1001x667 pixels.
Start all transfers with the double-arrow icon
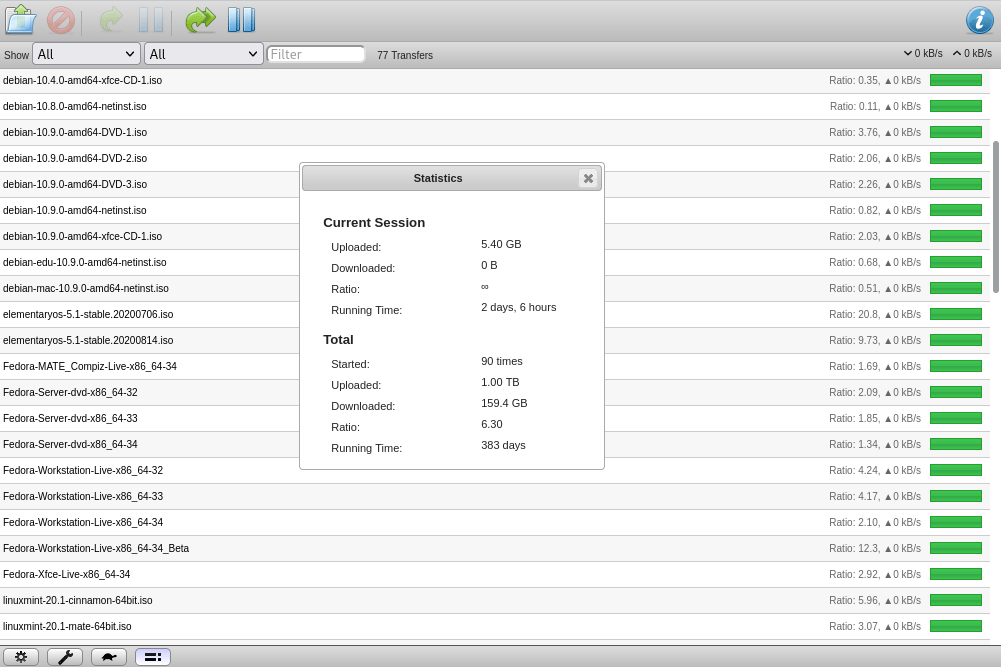tap(199, 19)
